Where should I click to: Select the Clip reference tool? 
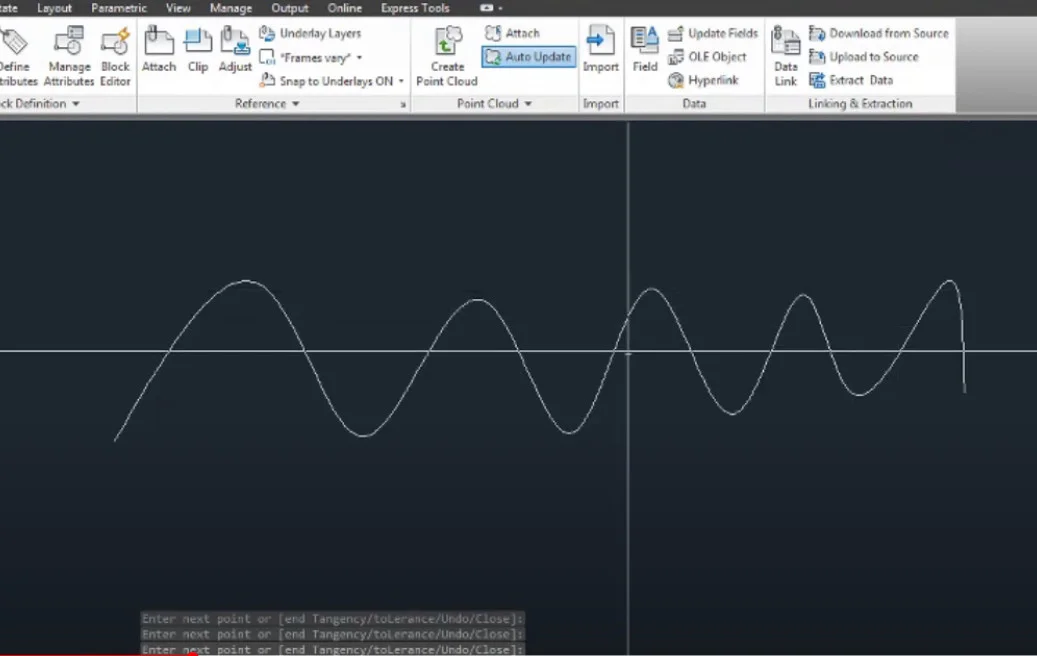(198, 50)
